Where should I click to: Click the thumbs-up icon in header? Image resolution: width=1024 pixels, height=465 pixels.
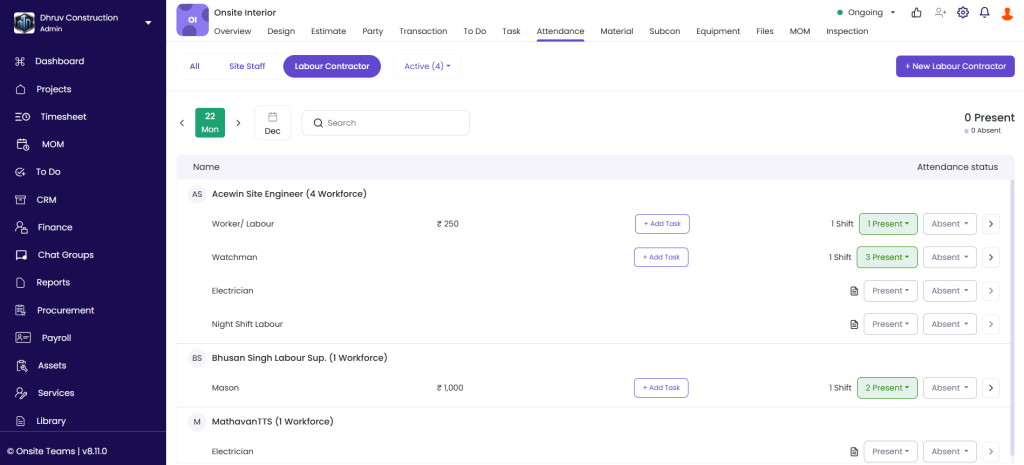(x=917, y=13)
